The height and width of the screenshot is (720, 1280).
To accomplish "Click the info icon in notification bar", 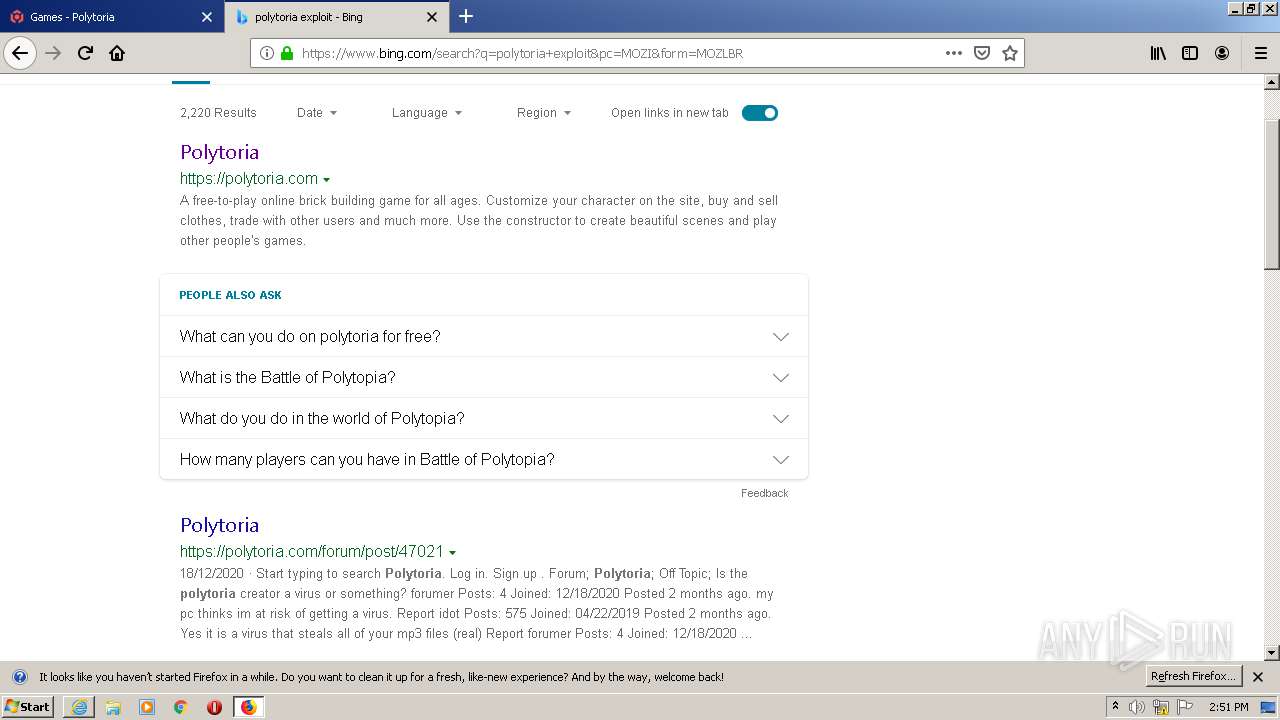I will click(19, 677).
